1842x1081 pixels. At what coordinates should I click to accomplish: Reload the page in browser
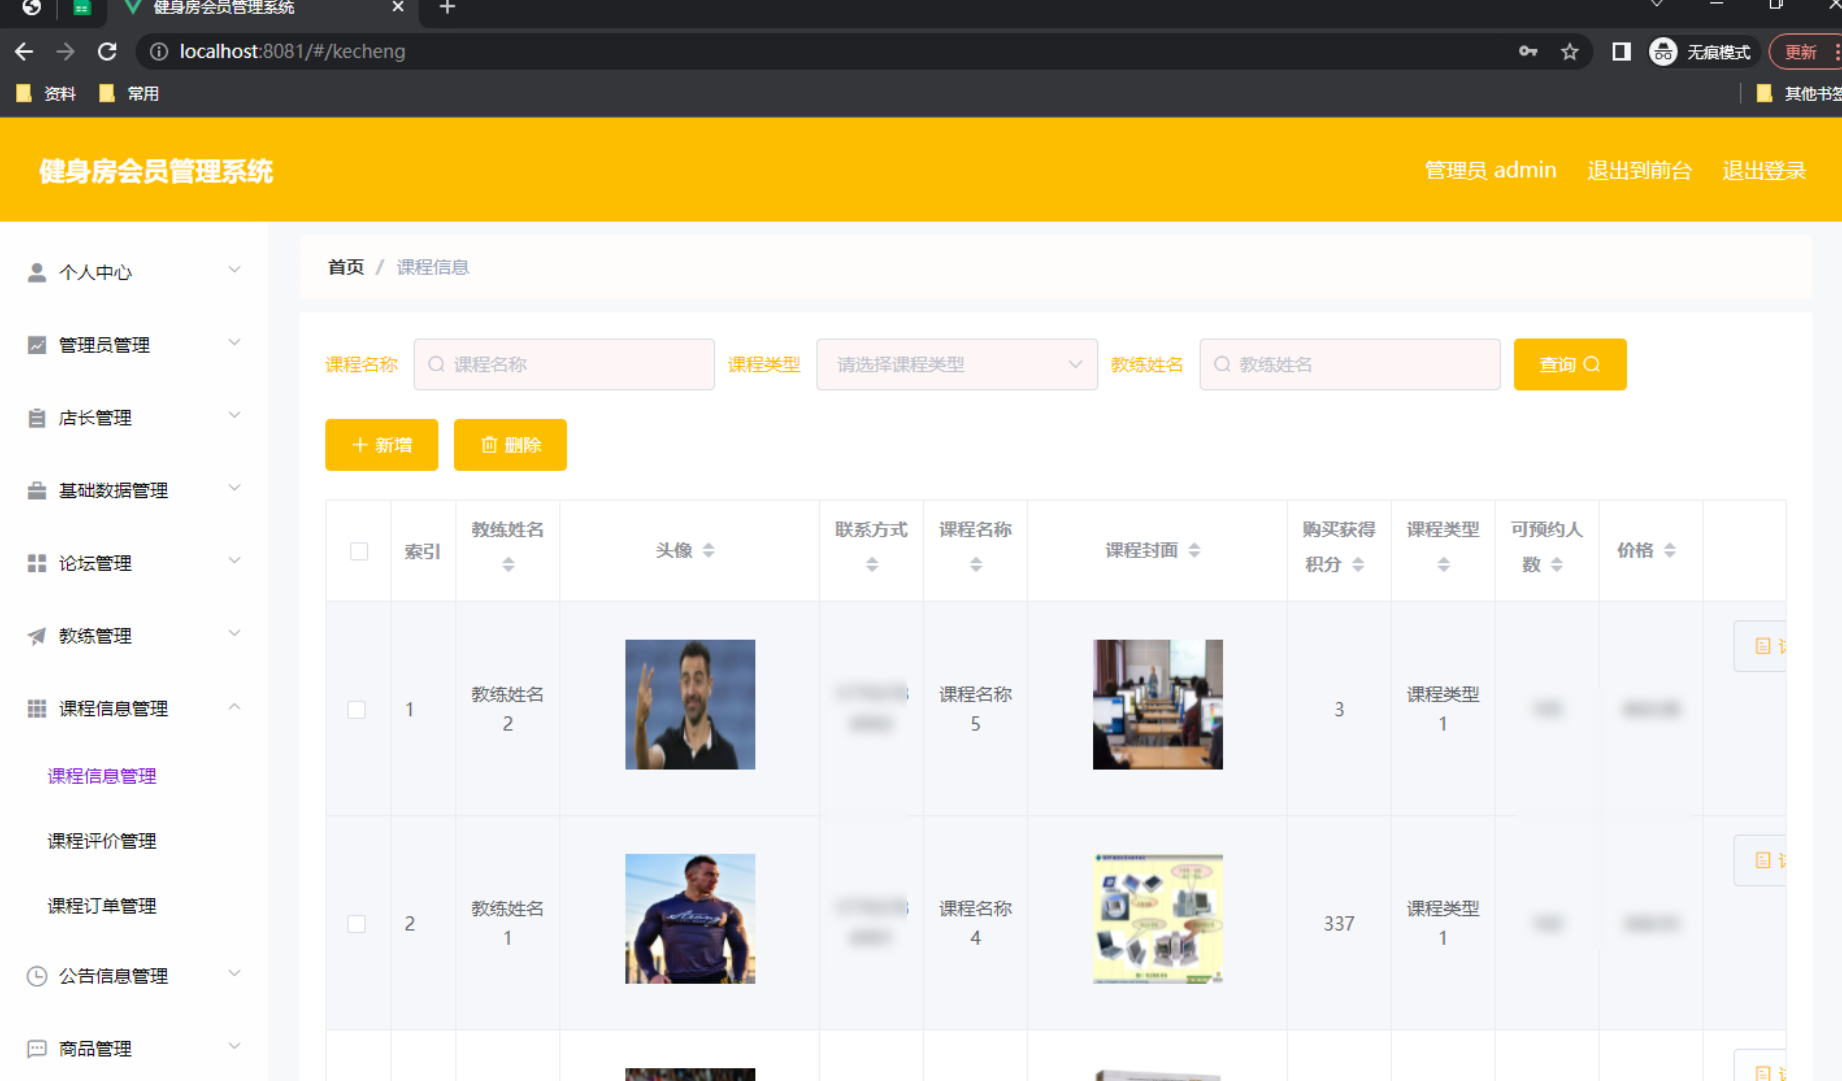point(107,51)
